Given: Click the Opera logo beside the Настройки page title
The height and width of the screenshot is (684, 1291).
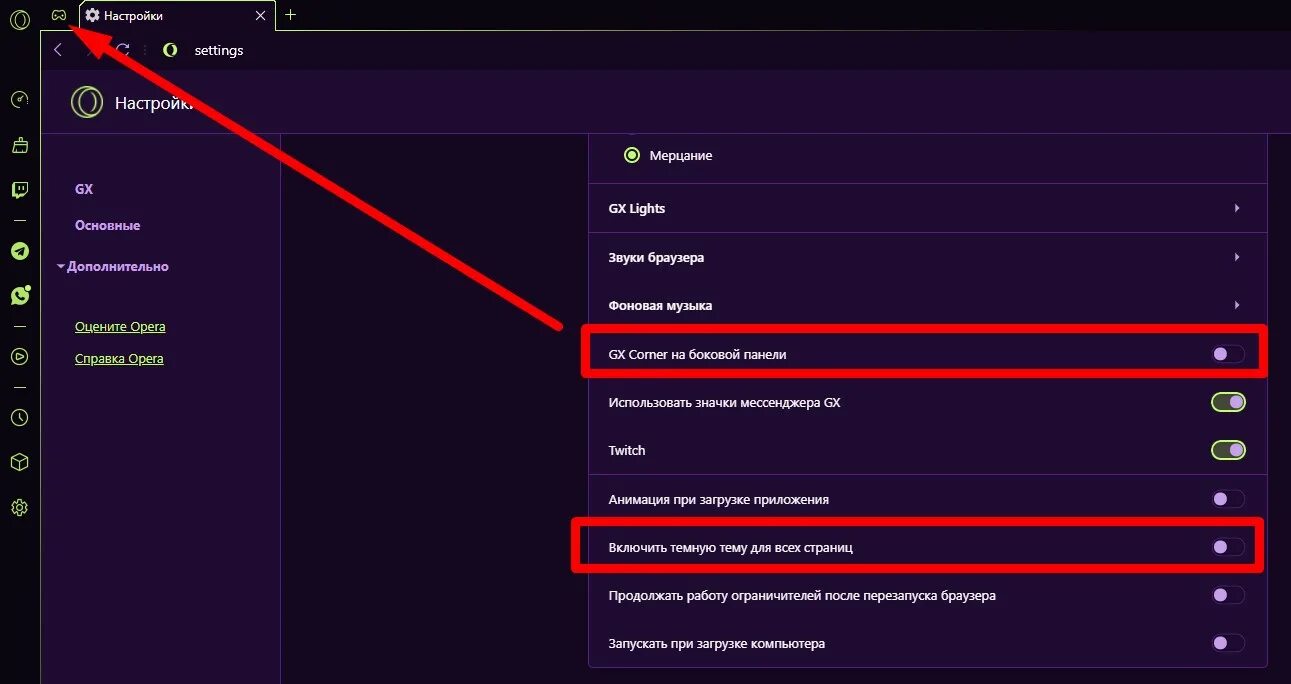Looking at the screenshot, I should pos(87,102).
